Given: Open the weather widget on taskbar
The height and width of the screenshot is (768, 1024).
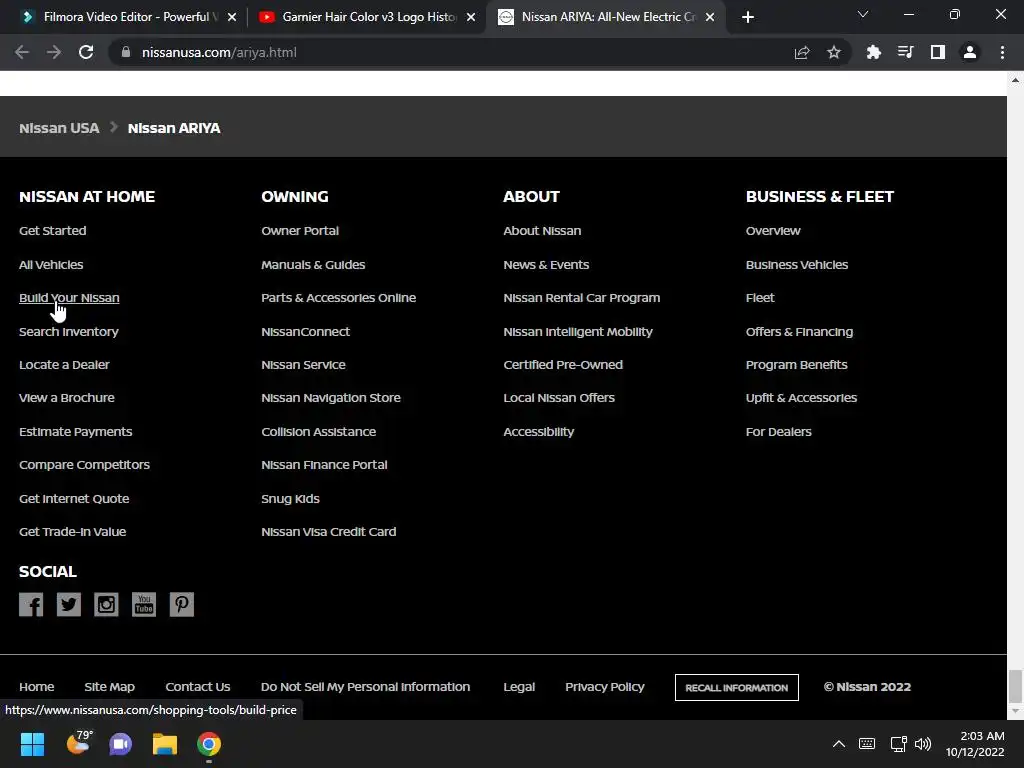Looking at the screenshot, I should tap(80, 743).
